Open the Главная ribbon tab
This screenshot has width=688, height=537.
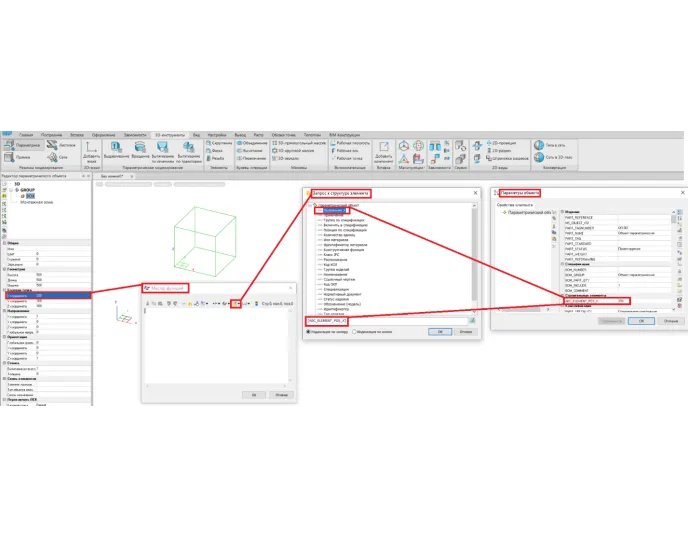[x=26, y=135]
